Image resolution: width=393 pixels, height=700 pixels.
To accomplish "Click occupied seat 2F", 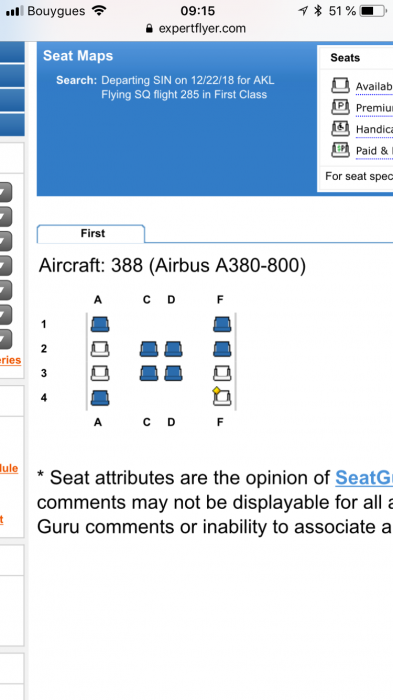I will 222,349.
